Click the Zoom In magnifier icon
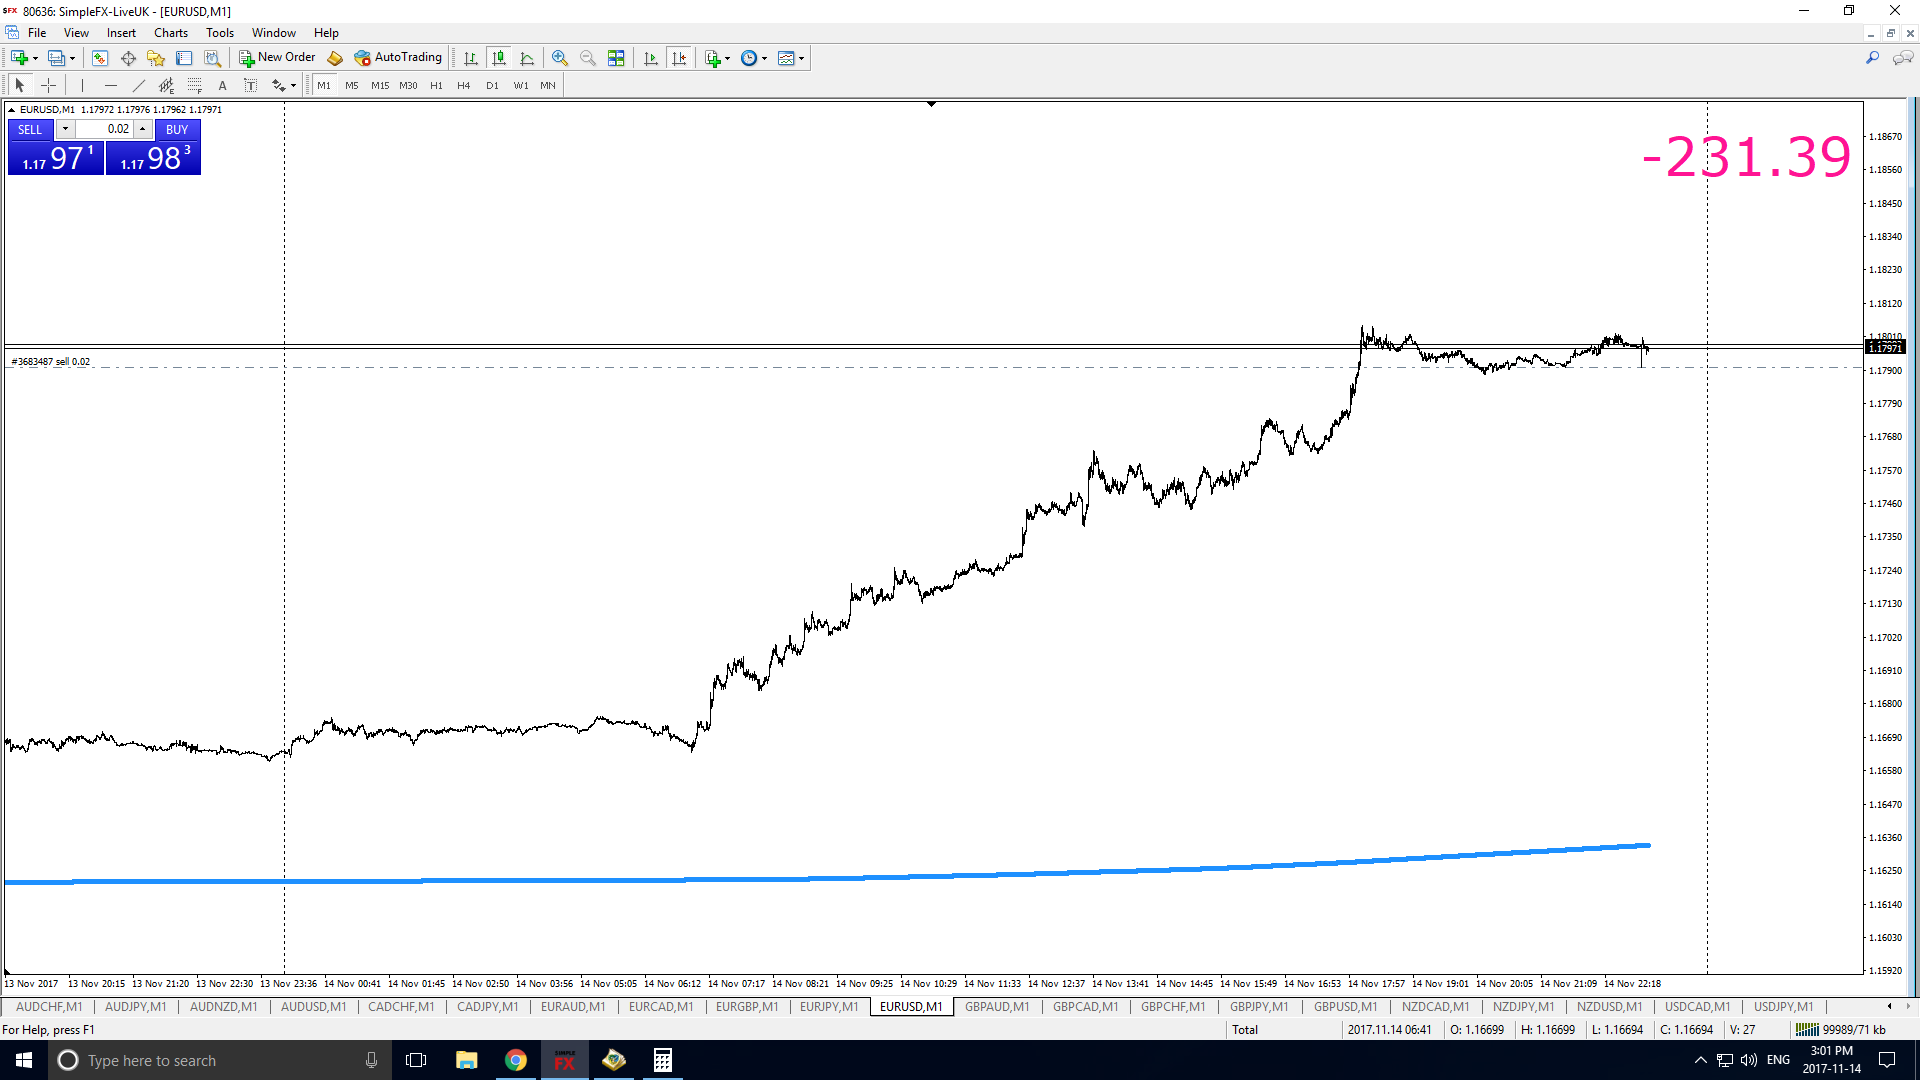The width and height of the screenshot is (1920, 1080). pyautogui.click(x=560, y=58)
